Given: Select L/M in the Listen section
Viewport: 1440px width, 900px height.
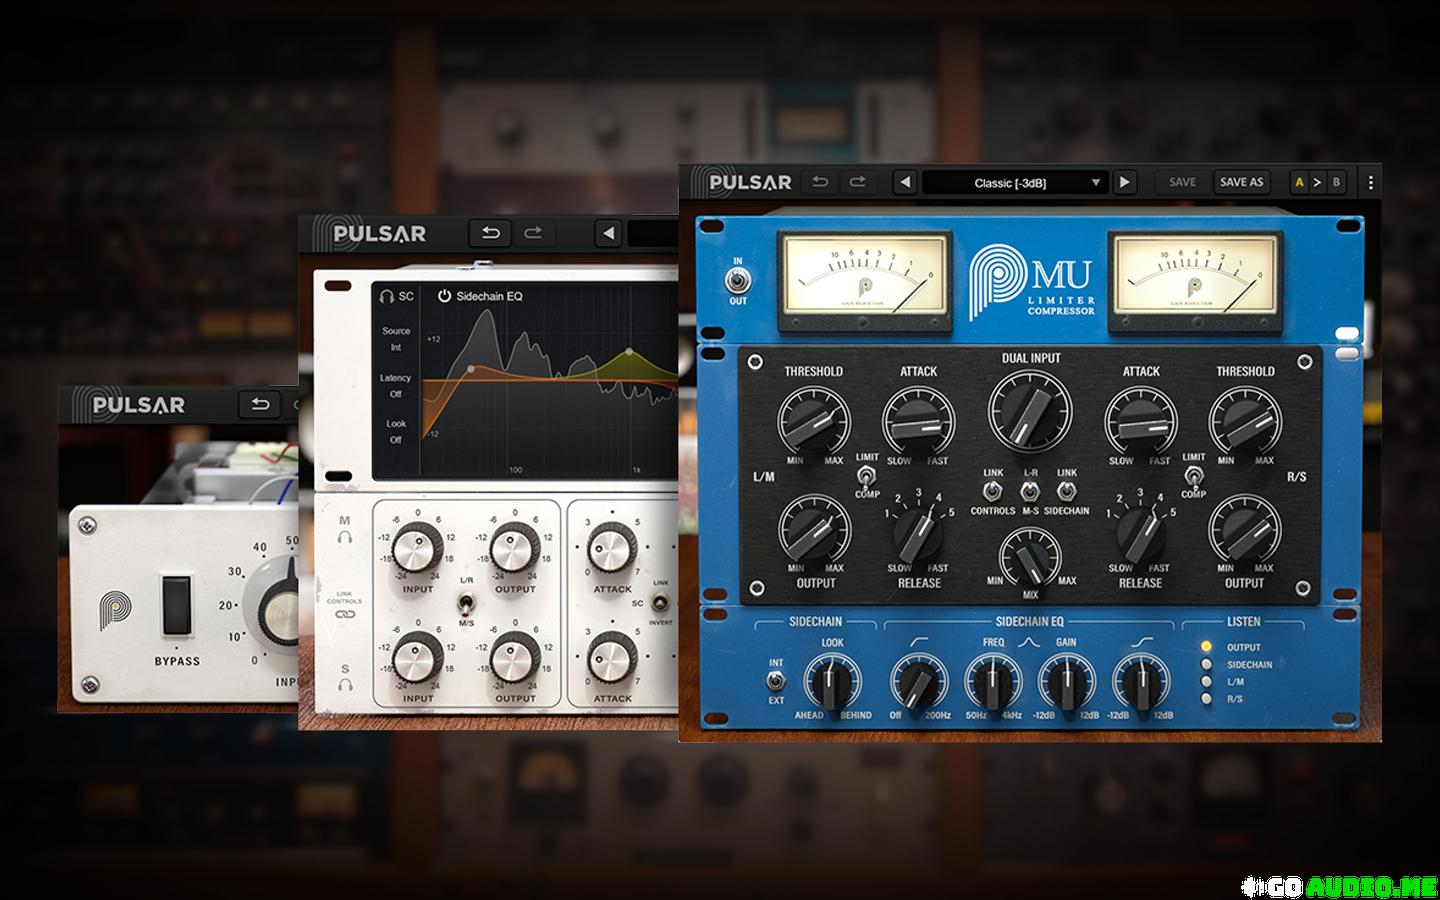Looking at the screenshot, I should pyautogui.click(x=1207, y=681).
